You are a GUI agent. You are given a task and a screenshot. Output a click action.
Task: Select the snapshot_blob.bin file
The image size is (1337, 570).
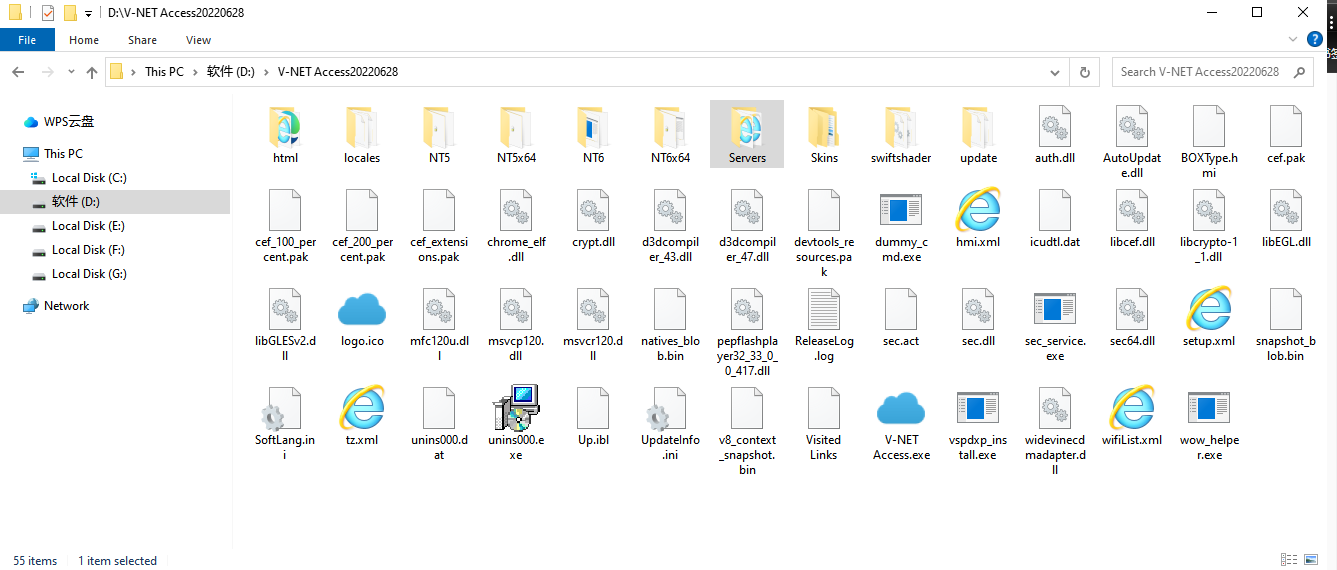(1286, 325)
